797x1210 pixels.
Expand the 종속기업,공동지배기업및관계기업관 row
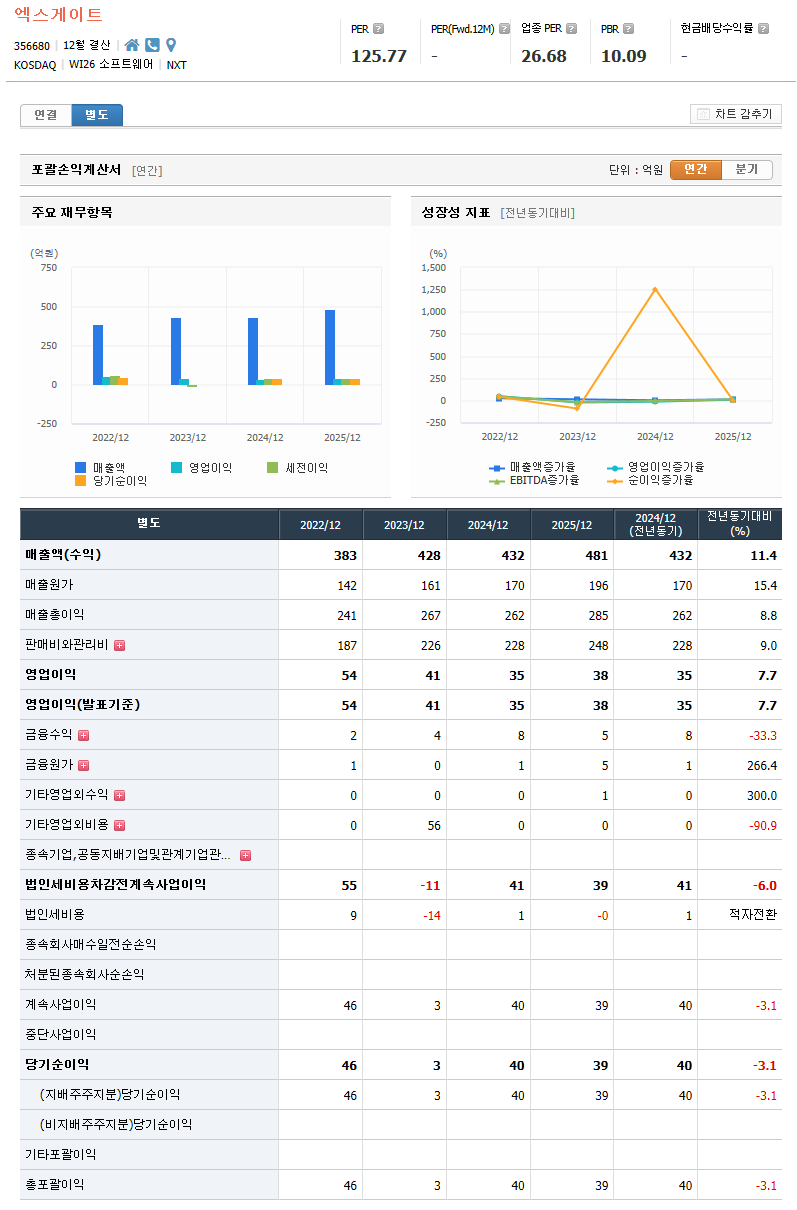[245, 855]
